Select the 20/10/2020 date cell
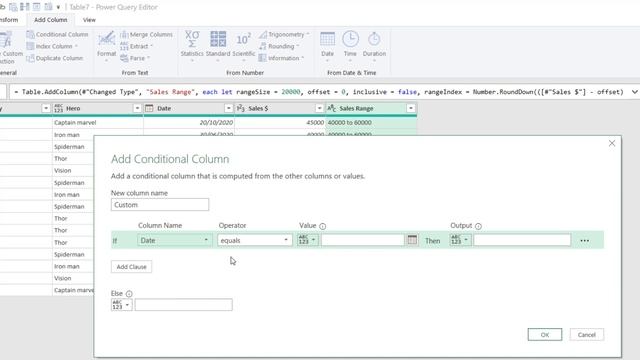Image resolution: width=640 pixels, height=360 pixels. (x=189, y=122)
